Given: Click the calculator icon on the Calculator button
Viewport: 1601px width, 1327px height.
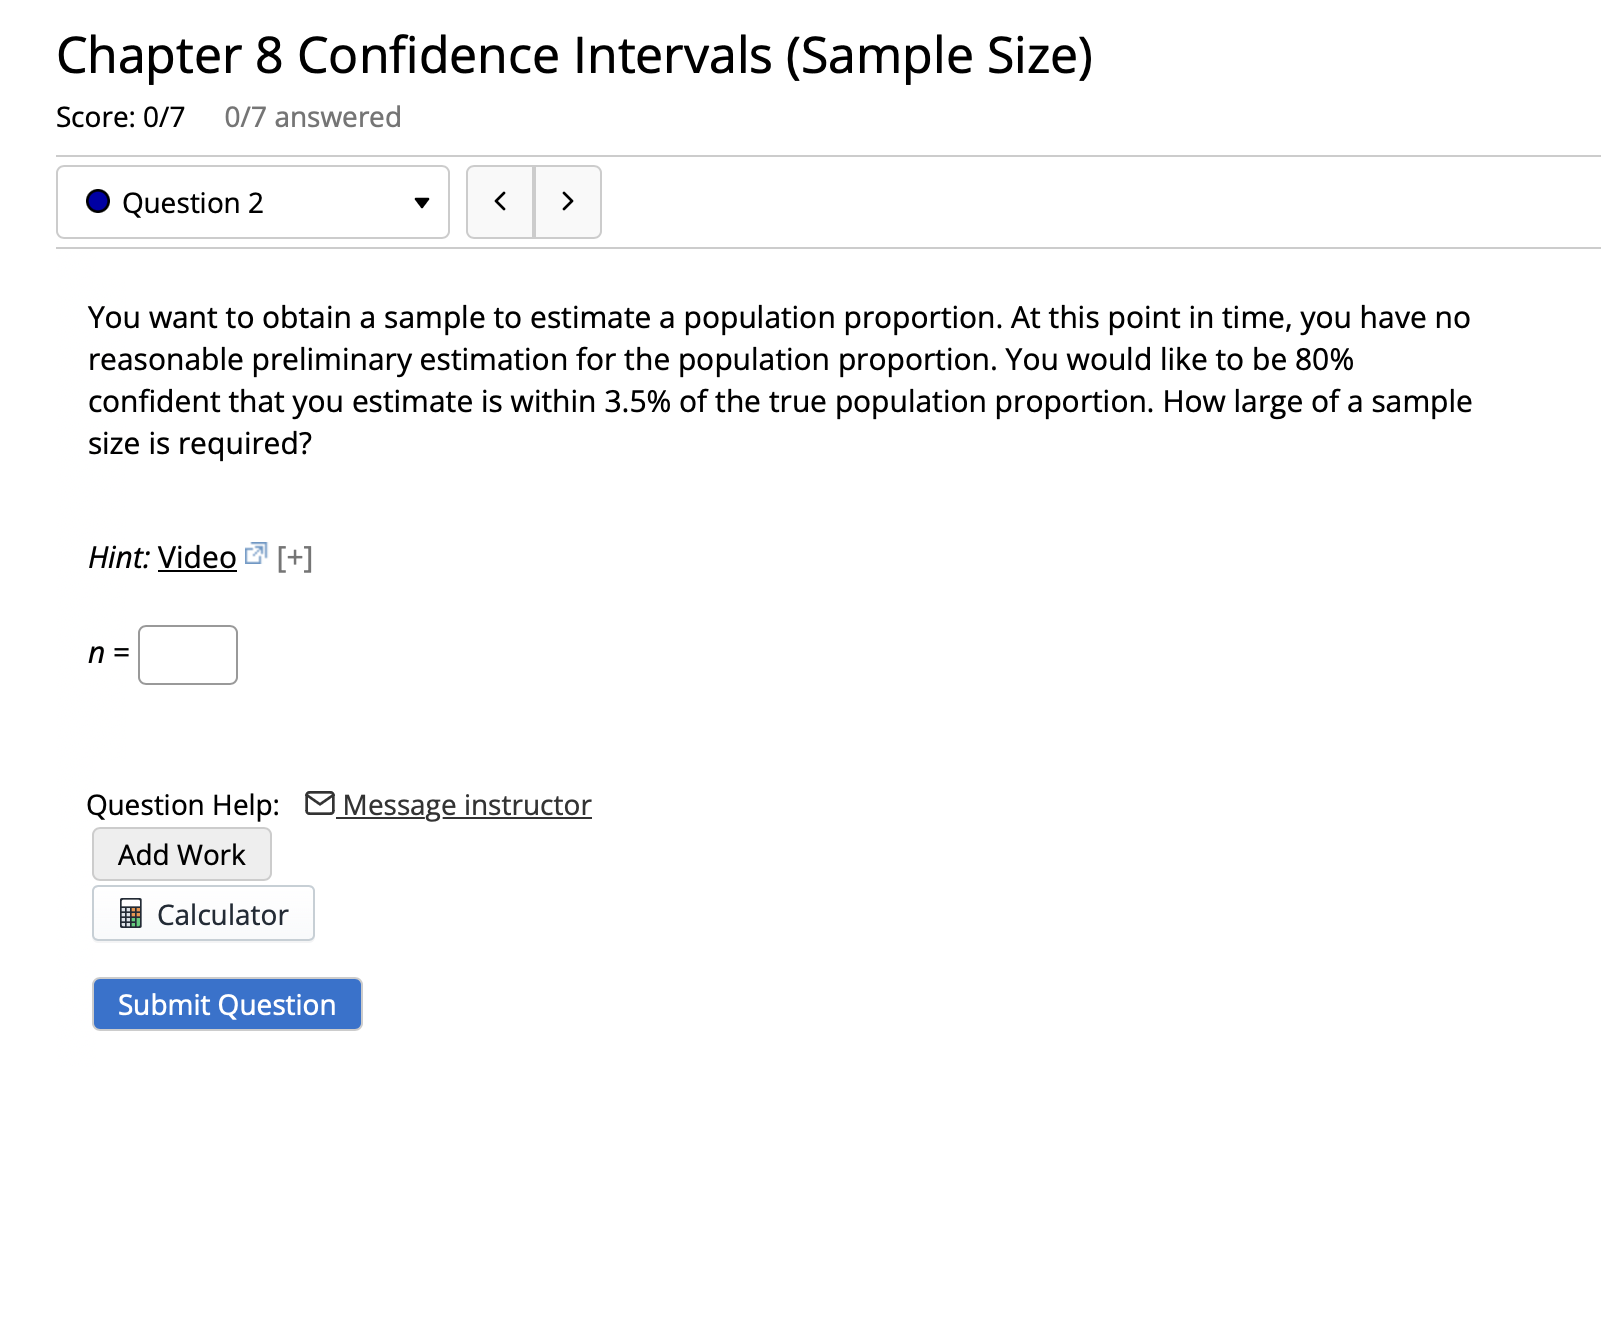Looking at the screenshot, I should coord(132,913).
